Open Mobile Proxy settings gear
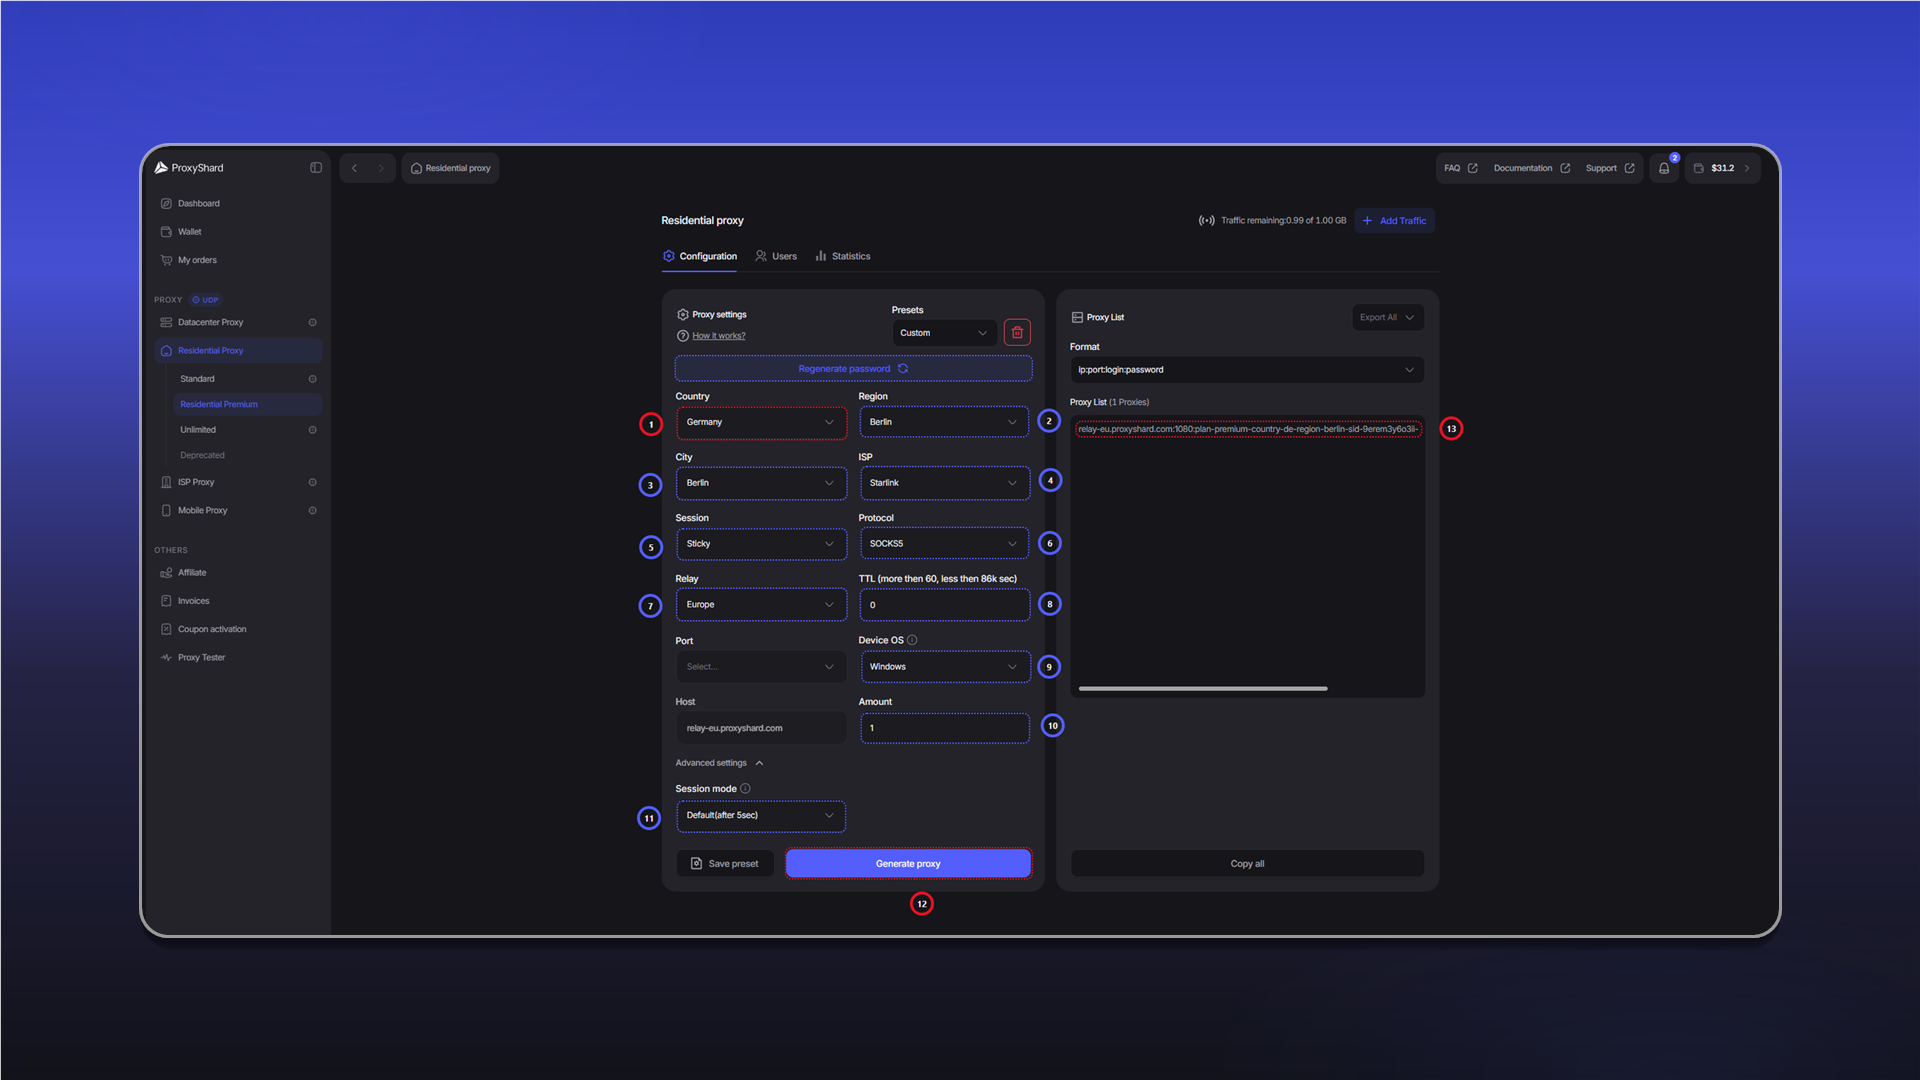Image resolution: width=1920 pixels, height=1080 pixels. pyautogui.click(x=313, y=511)
